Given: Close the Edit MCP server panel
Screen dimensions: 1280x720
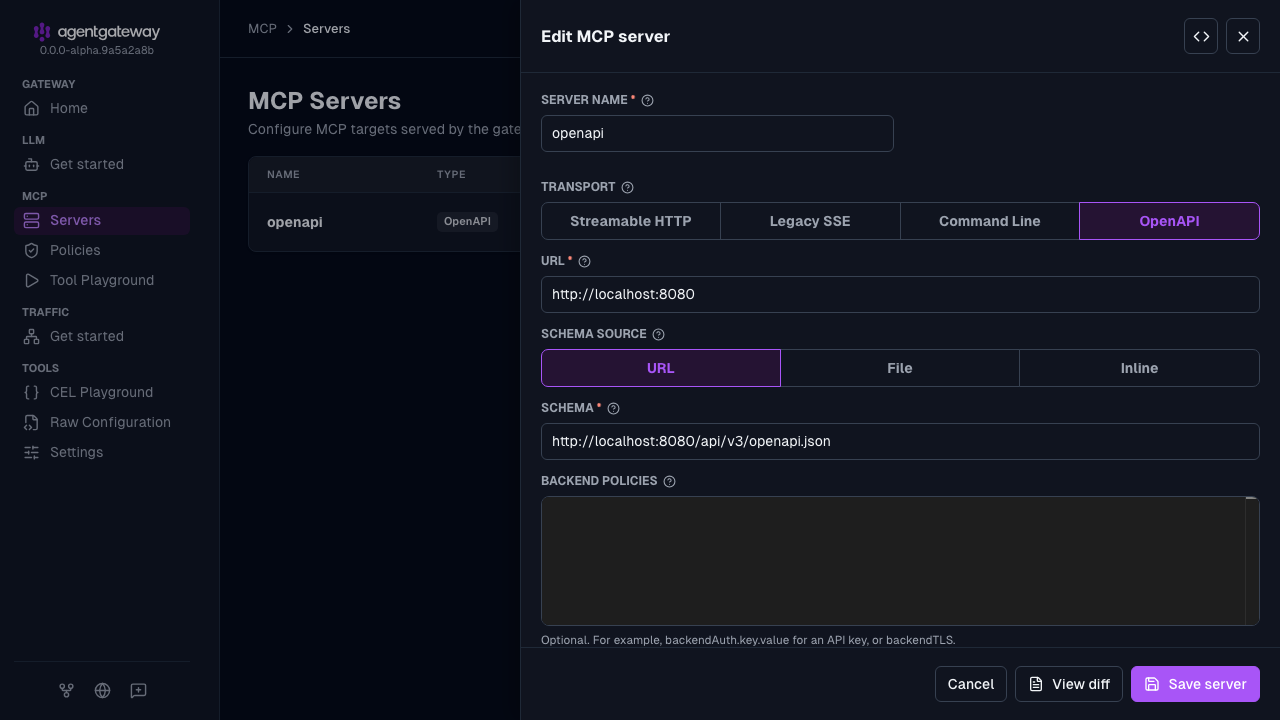Looking at the screenshot, I should (x=1243, y=36).
